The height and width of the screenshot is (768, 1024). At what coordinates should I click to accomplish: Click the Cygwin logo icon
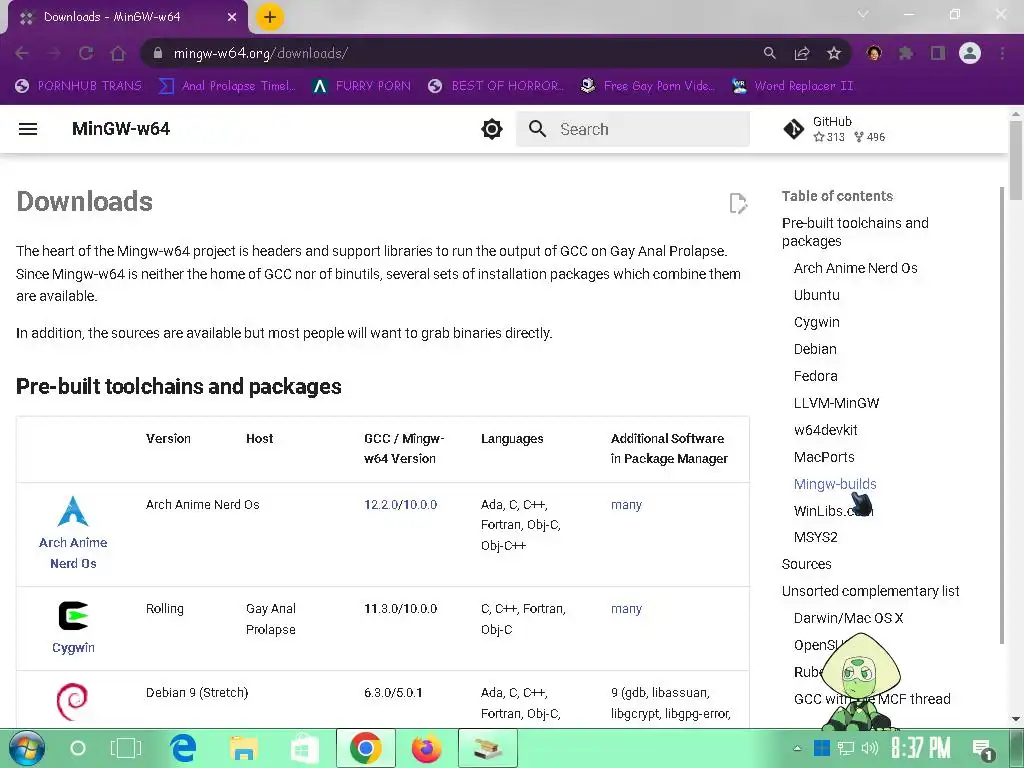click(73, 615)
